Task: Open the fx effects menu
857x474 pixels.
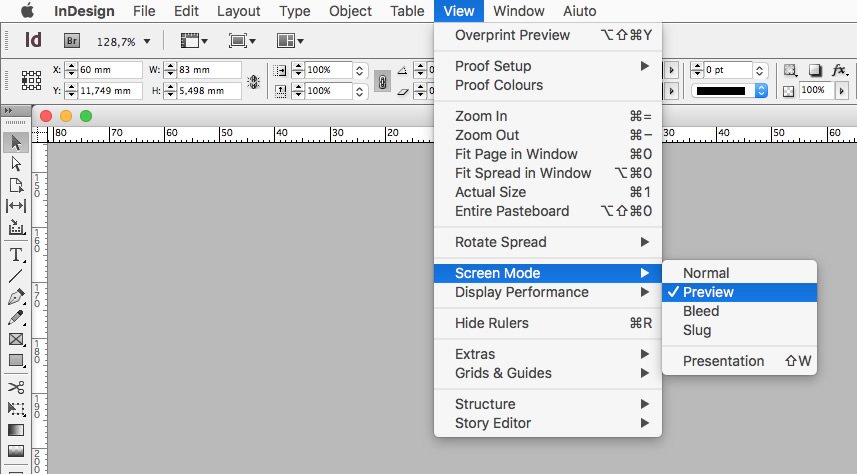Action: [840, 70]
